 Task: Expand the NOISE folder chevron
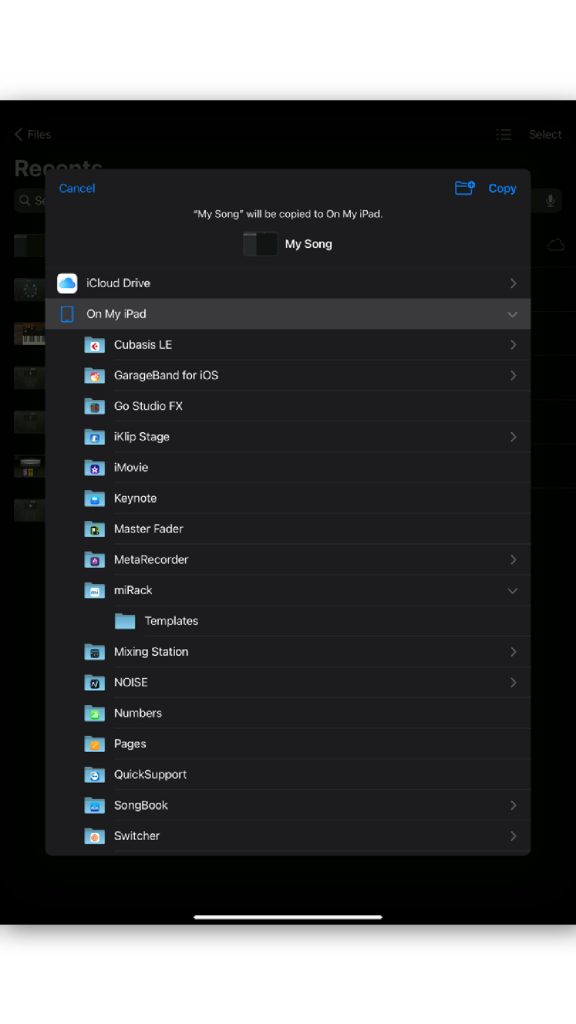click(x=513, y=682)
